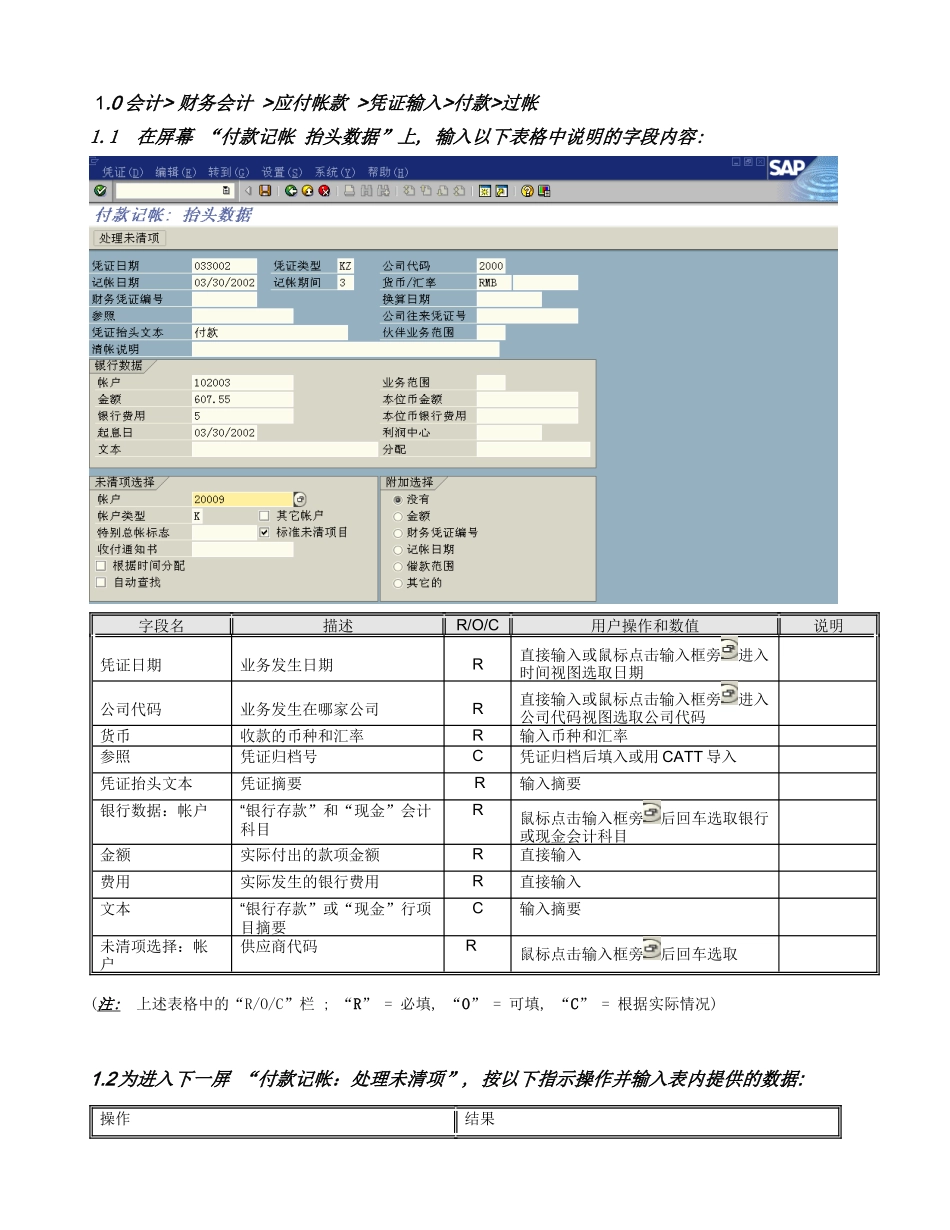
Task: Click the Previous Page navigation icon
Action: [x=424, y=190]
